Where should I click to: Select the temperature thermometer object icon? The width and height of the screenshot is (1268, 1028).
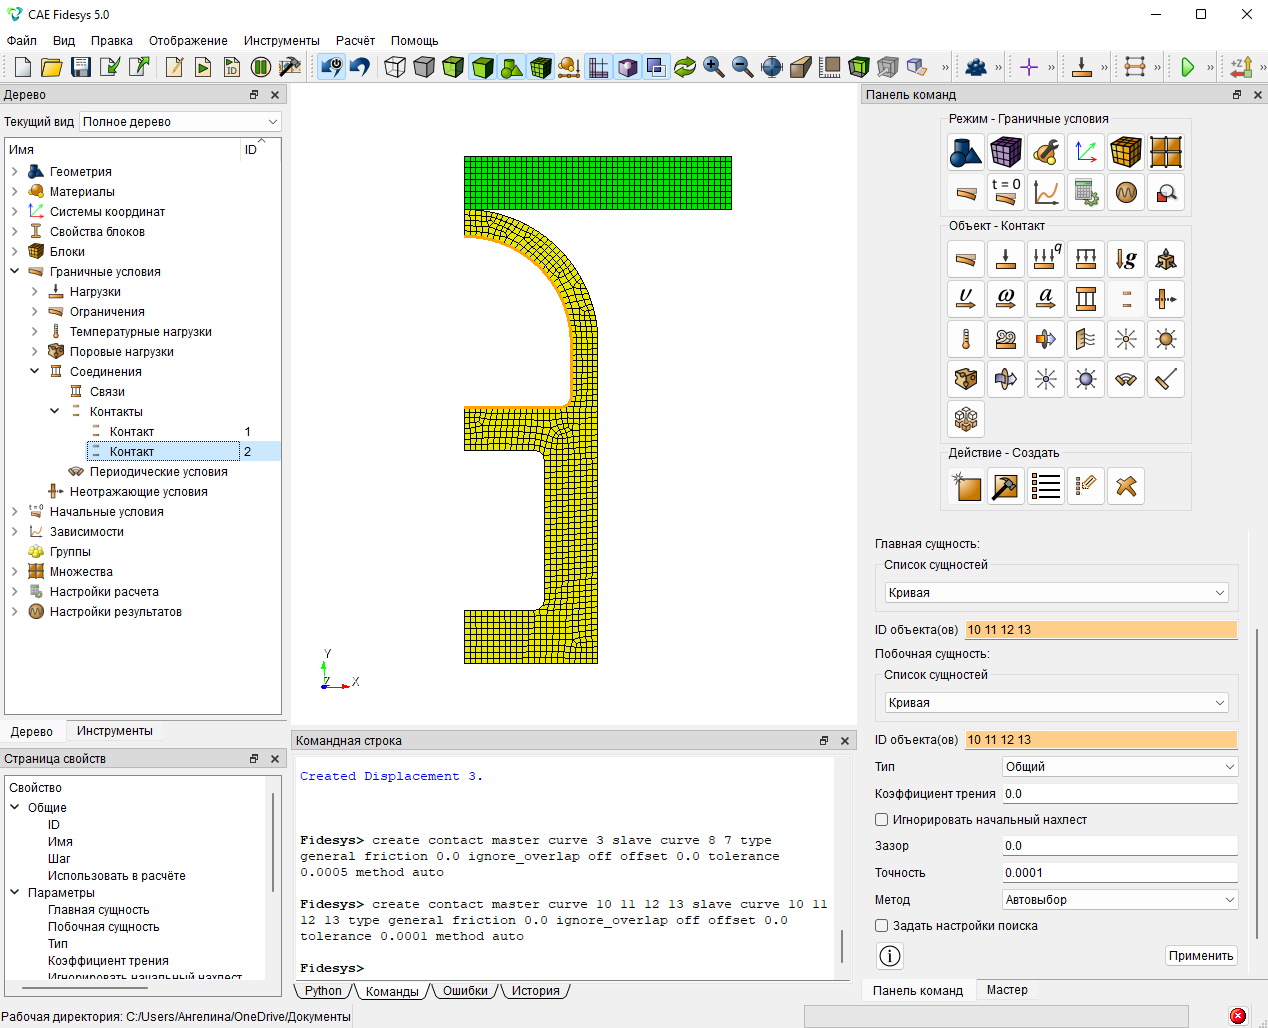[x=966, y=339]
